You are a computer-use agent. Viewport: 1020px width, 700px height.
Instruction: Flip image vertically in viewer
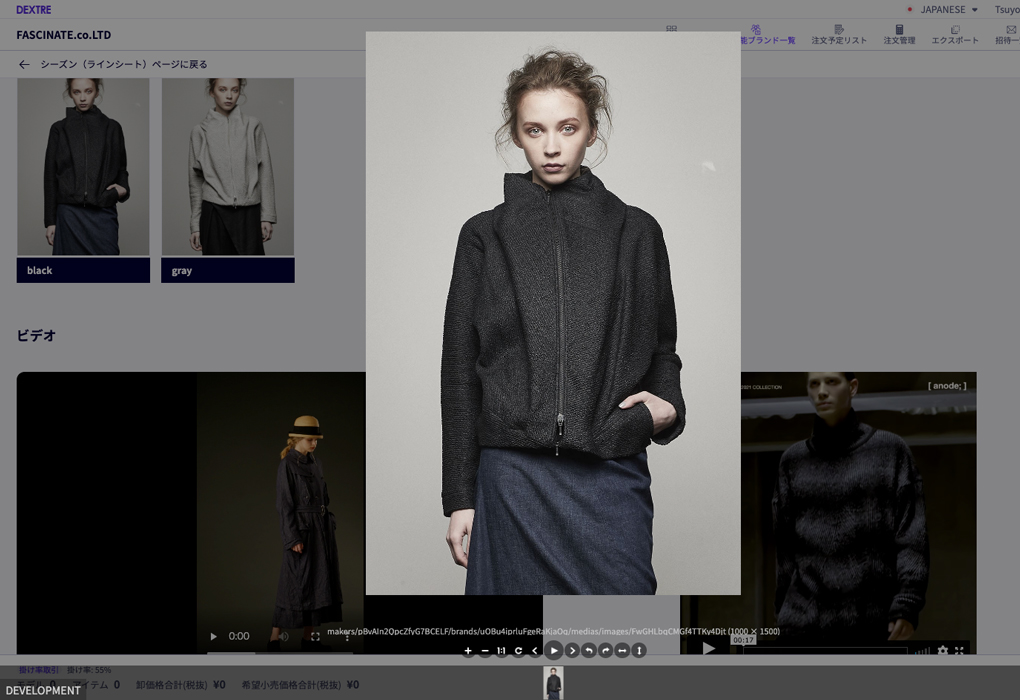click(639, 651)
